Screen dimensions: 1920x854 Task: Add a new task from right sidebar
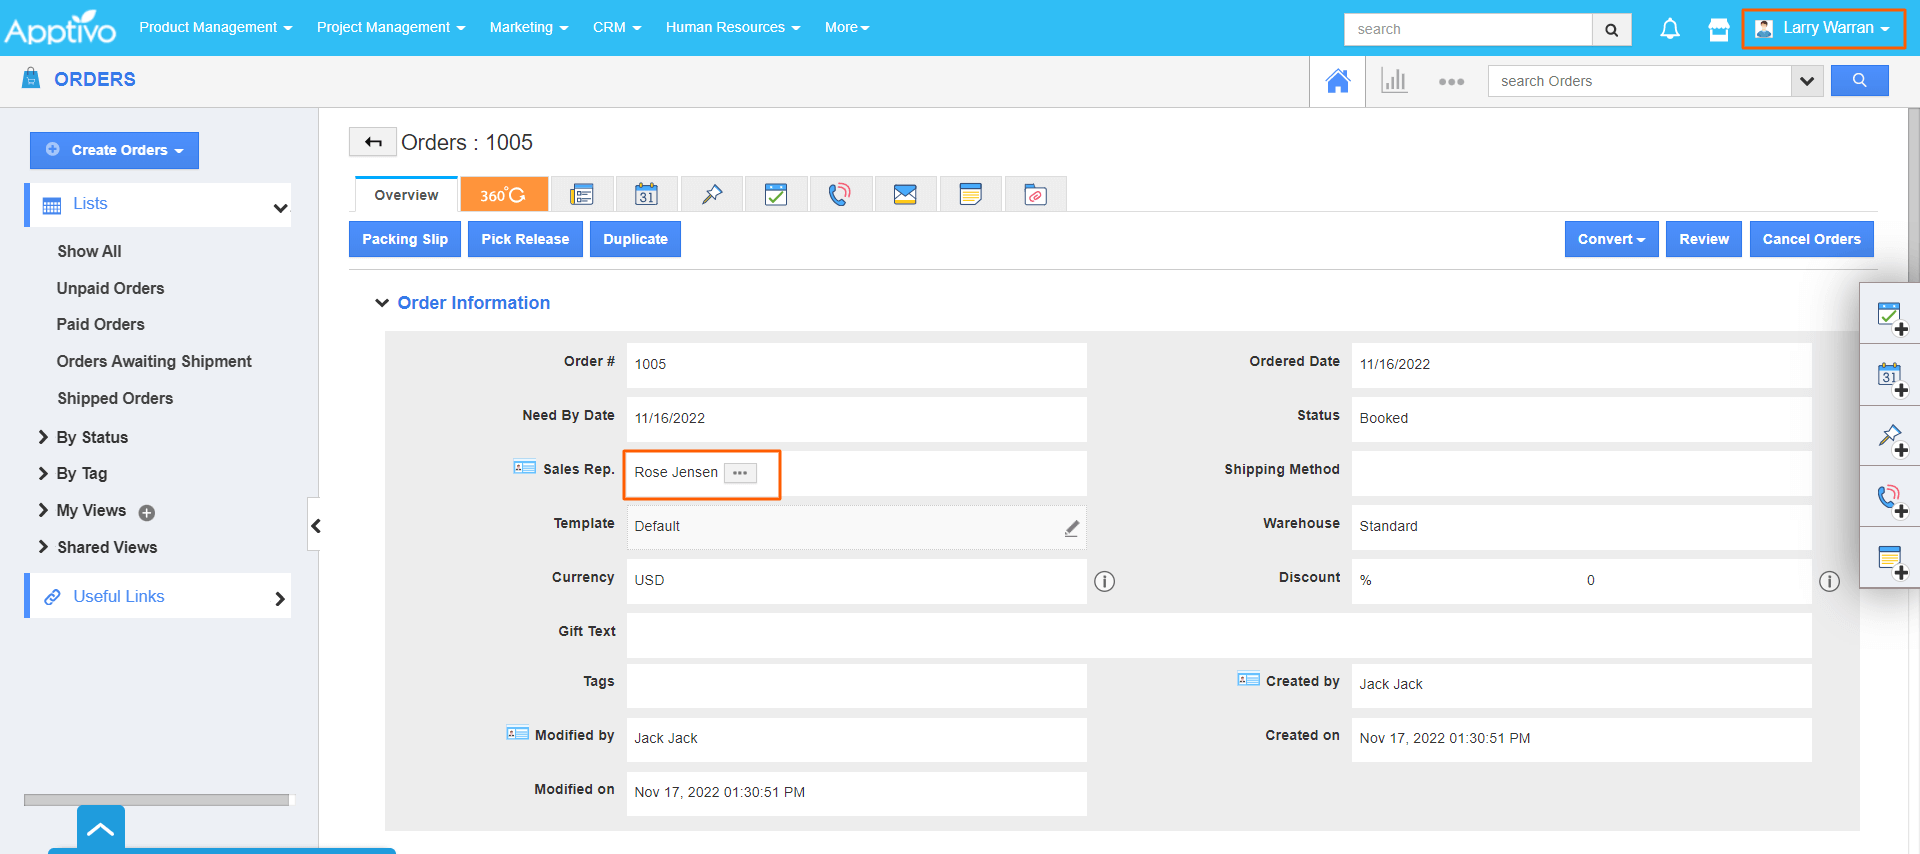coord(1890,317)
